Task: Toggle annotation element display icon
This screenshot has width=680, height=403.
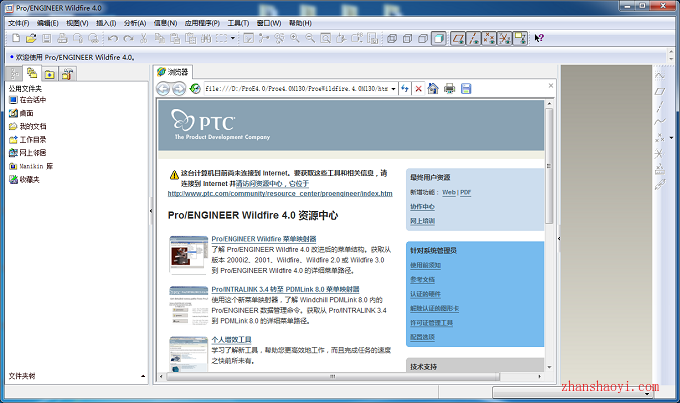Action: tap(520, 38)
